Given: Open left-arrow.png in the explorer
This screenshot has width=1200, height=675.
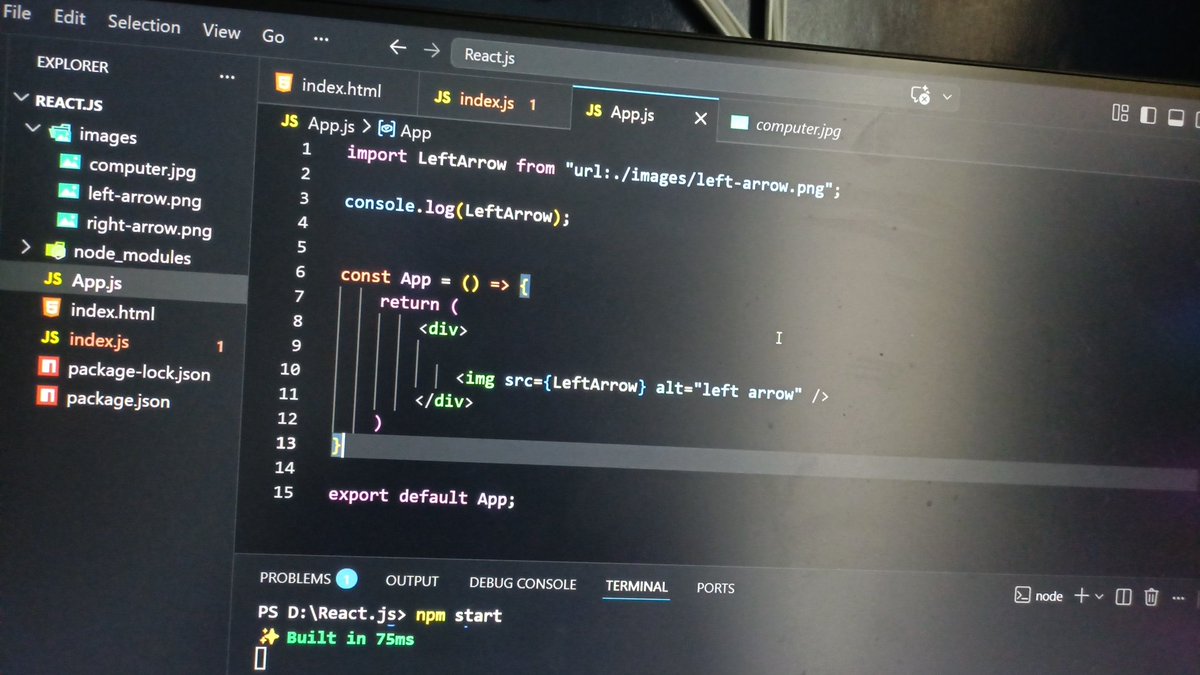Looking at the screenshot, I should click(144, 197).
